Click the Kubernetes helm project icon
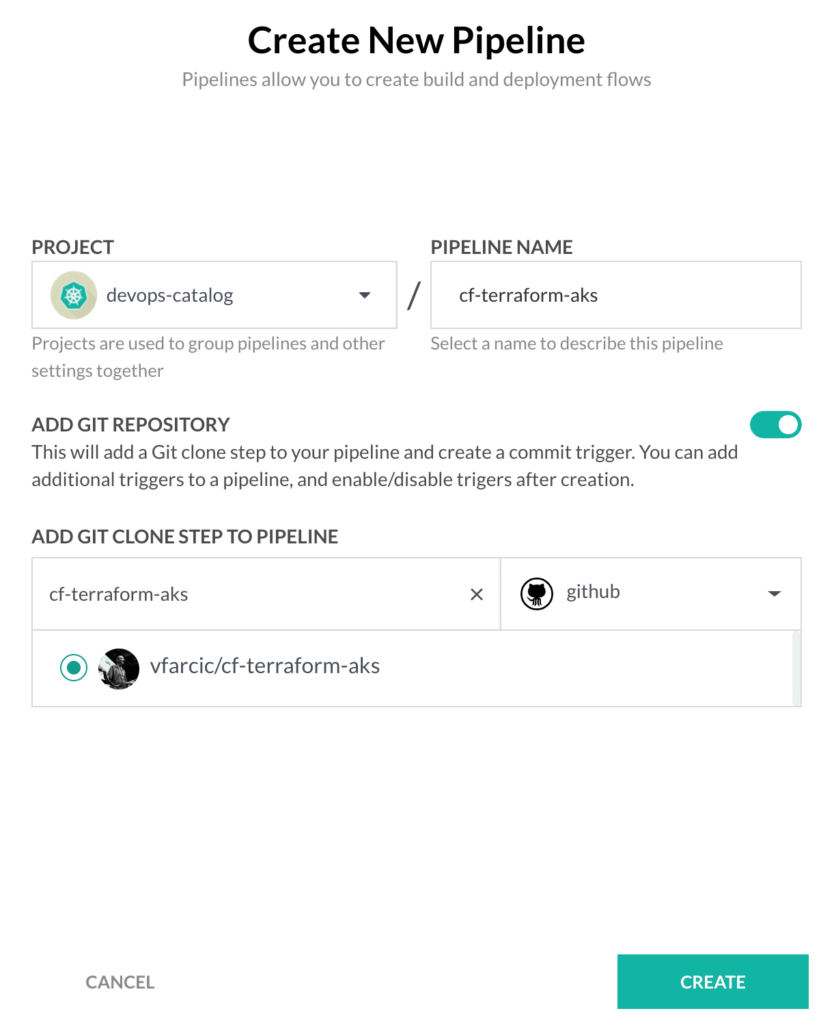The height and width of the screenshot is (1024, 821). point(74,295)
